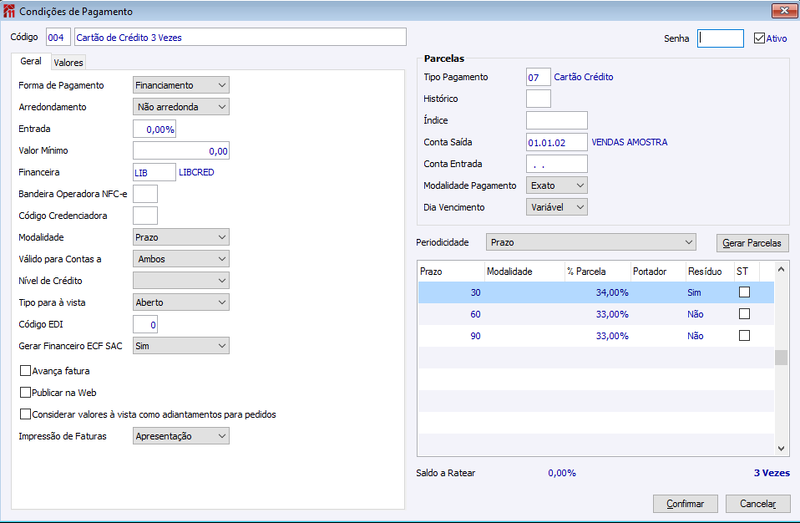Open the Arredondamento dropdown

(x=181, y=107)
